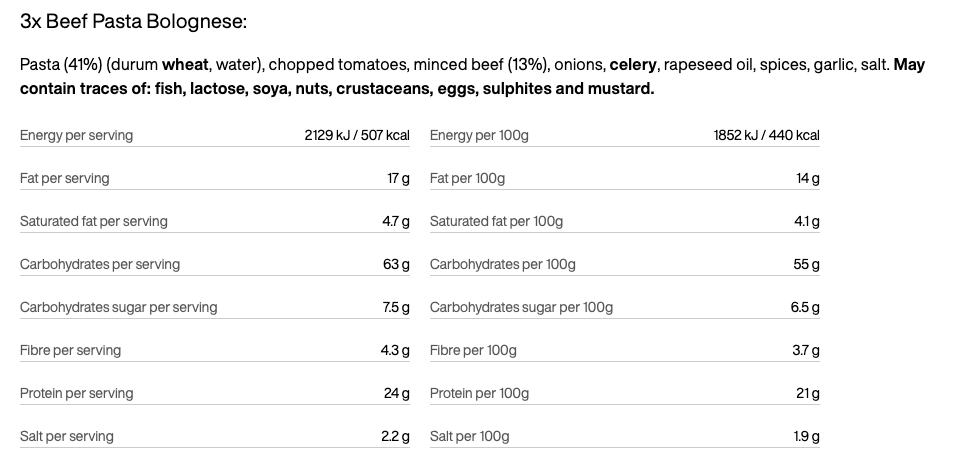Click the "Fibre per serving" label

tap(70, 350)
